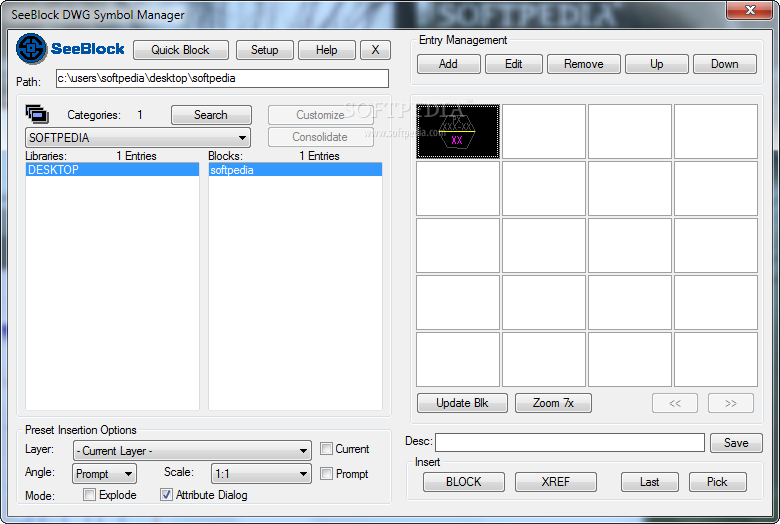
Task: Enable the Prompt scale checkbox
Action: point(326,474)
